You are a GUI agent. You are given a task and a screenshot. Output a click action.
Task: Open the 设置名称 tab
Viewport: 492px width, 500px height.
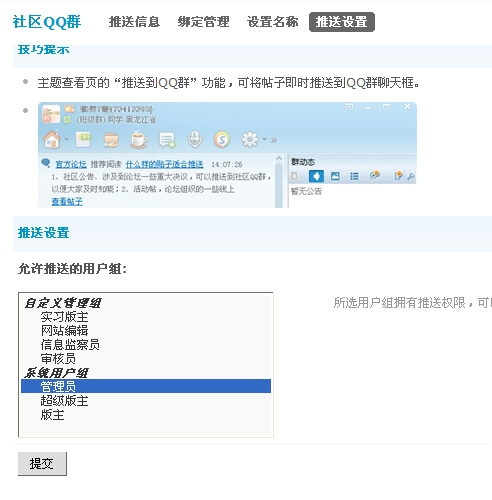(272, 22)
